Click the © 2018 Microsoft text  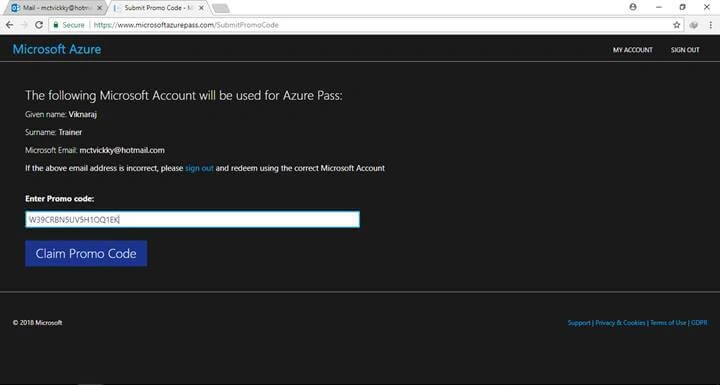pos(38,323)
